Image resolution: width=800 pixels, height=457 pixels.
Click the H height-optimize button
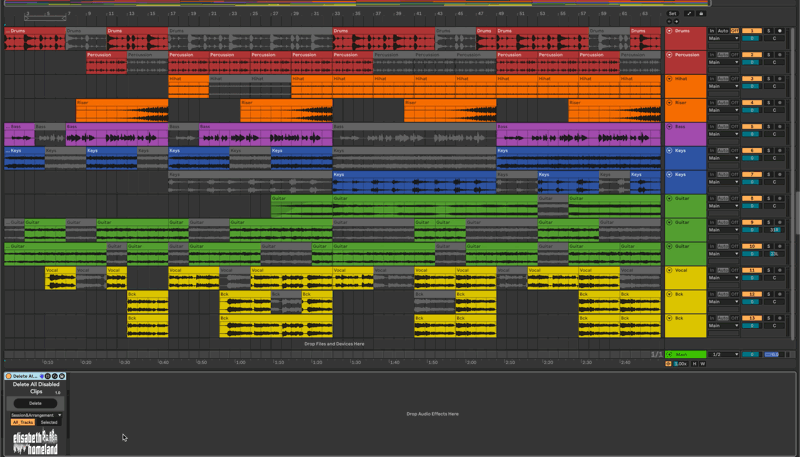[x=694, y=364]
